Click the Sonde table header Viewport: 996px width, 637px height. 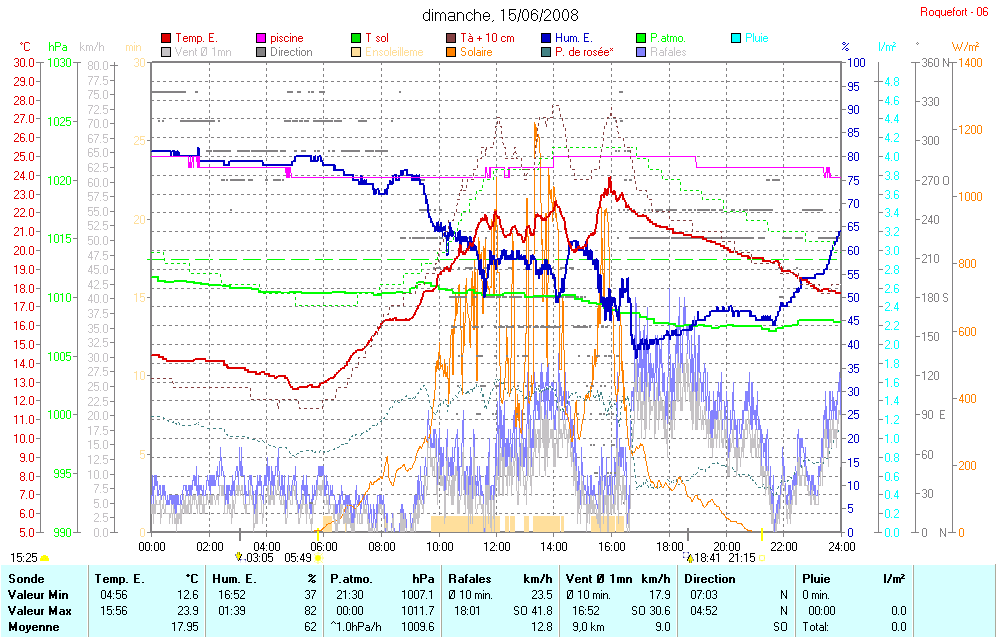[26, 579]
